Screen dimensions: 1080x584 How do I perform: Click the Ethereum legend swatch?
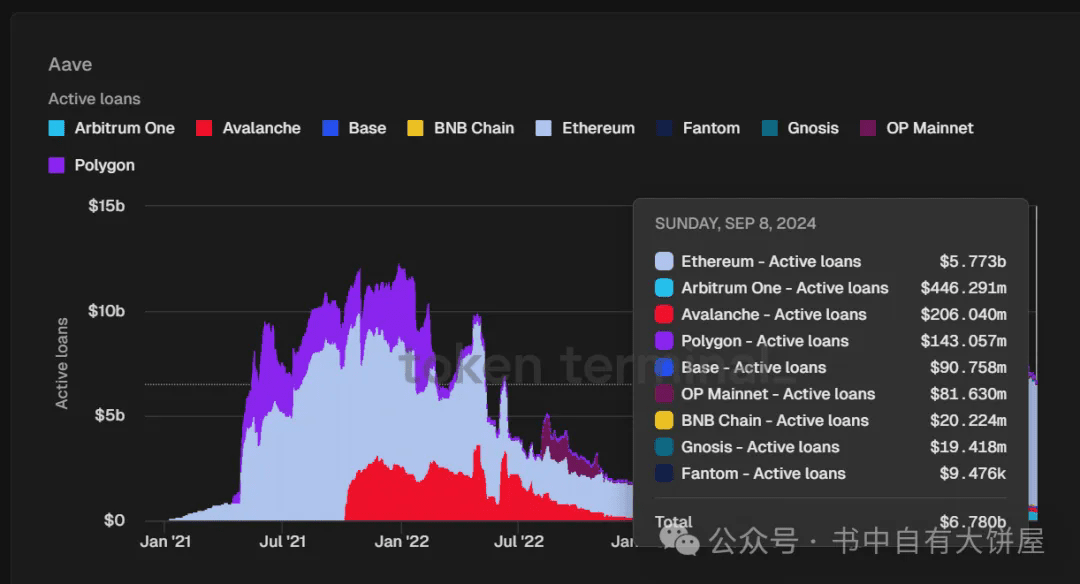543,128
